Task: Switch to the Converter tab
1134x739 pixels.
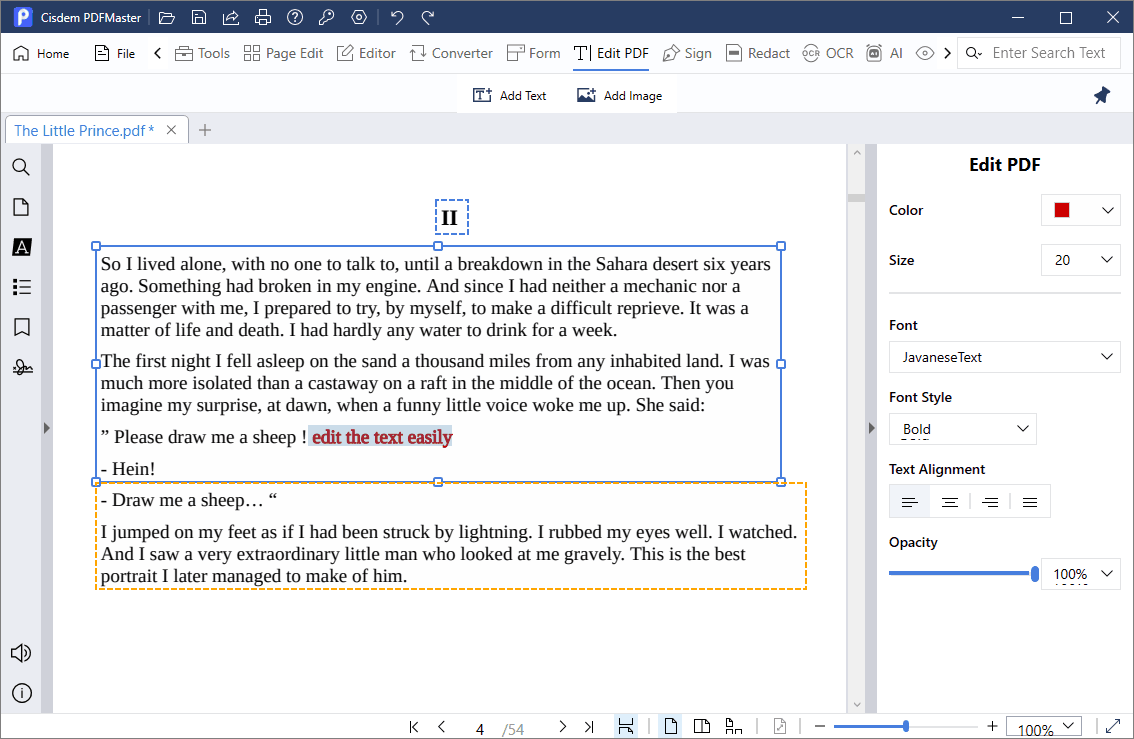Action: pyautogui.click(x=451, y=54)
